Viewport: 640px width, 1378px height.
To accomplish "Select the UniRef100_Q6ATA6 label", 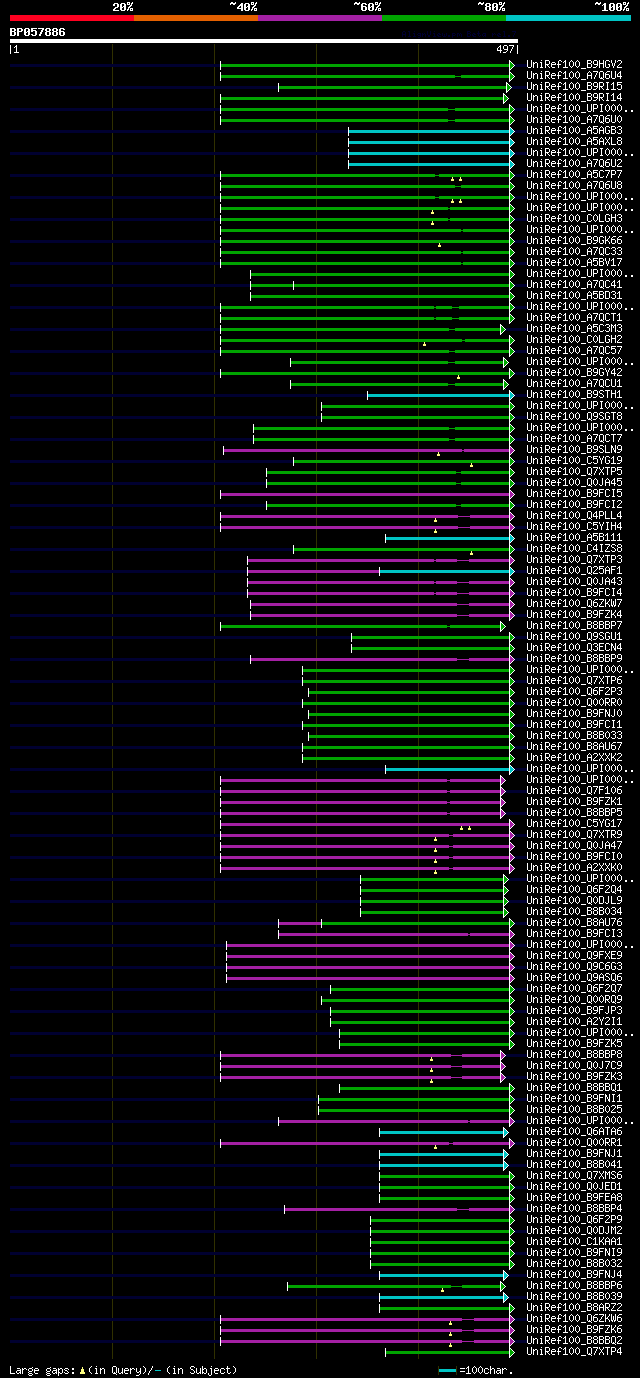I will [x=574, y=1131].
